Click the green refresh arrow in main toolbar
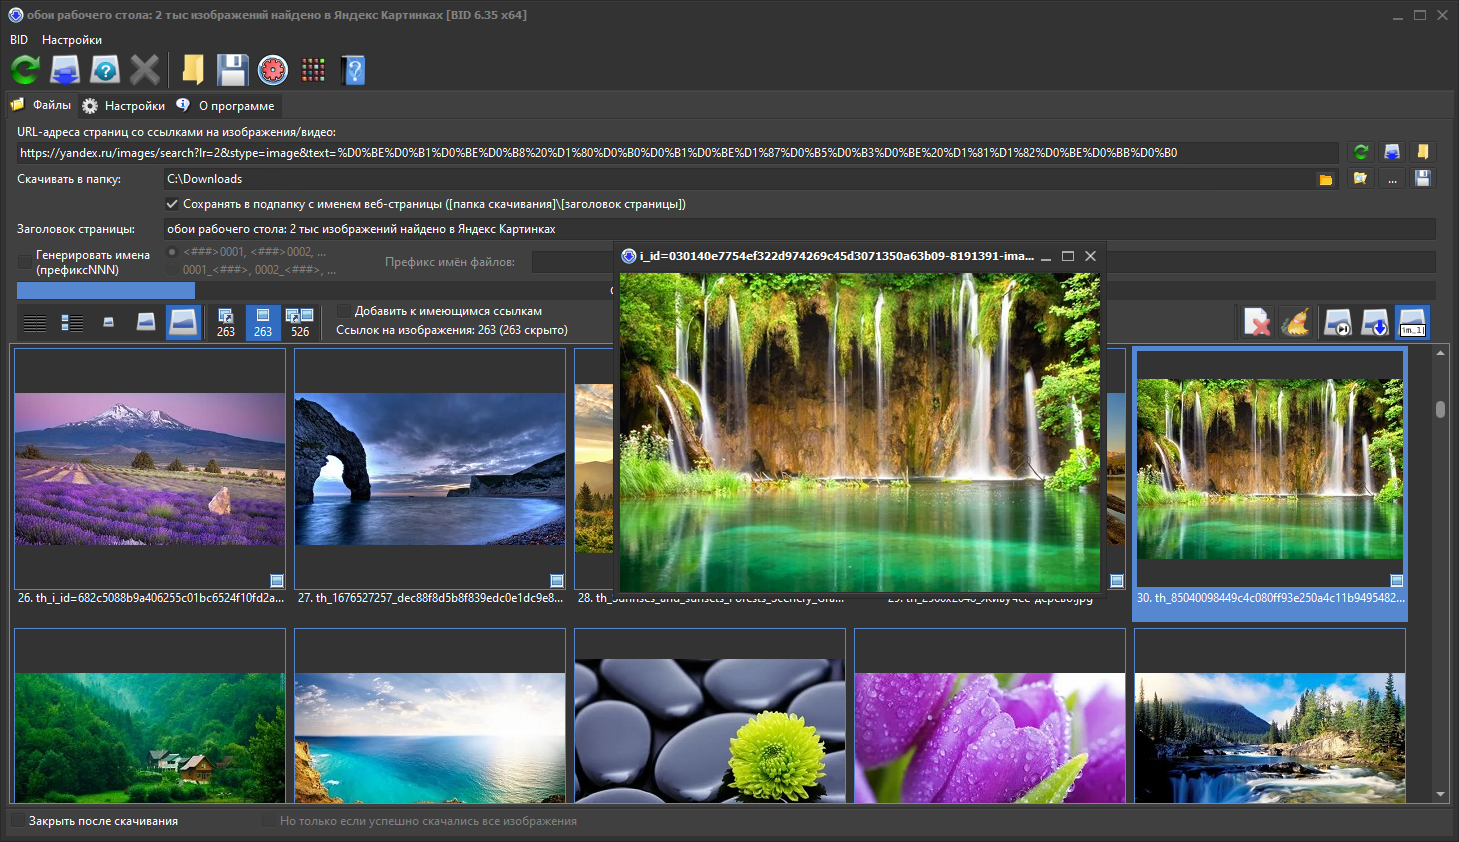The image size is (1459, 842). [x=25, y=70]
